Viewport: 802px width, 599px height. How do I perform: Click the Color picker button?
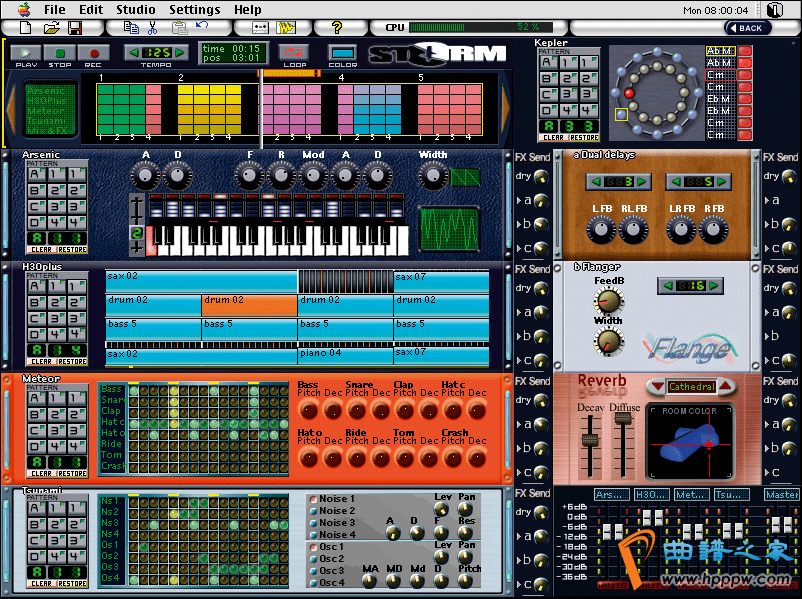342,53
